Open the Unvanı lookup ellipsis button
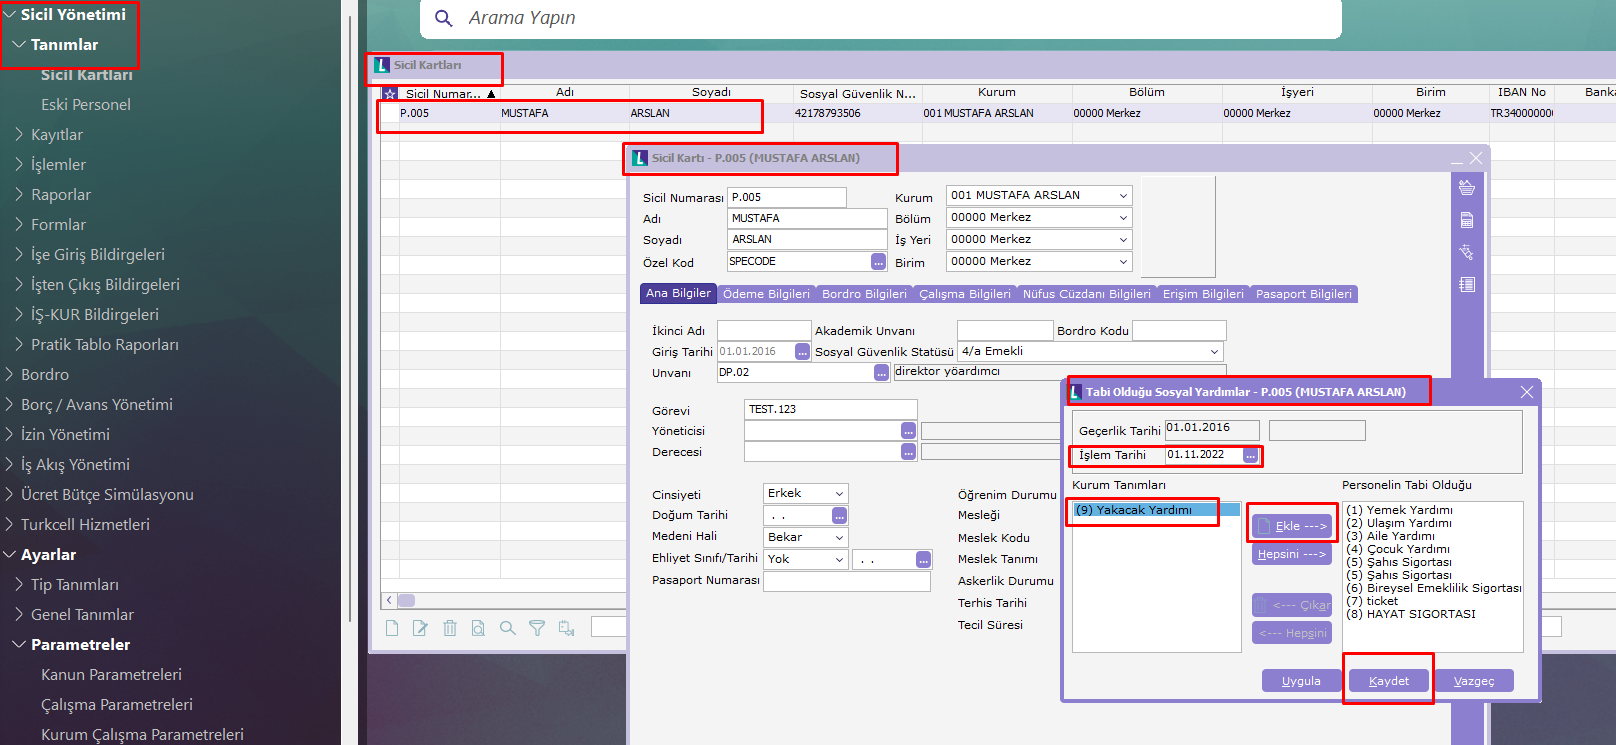Viewport: 1616px width, 745px height. tap(881, 373)
